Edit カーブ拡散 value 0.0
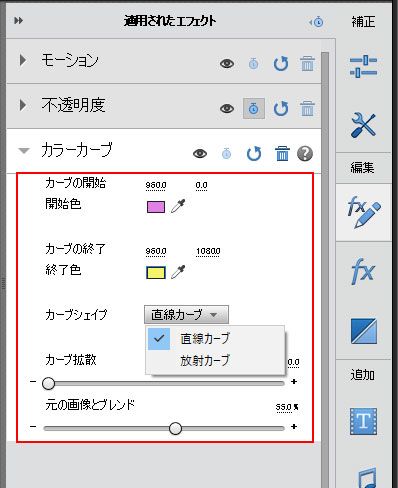 coord(293,362)
